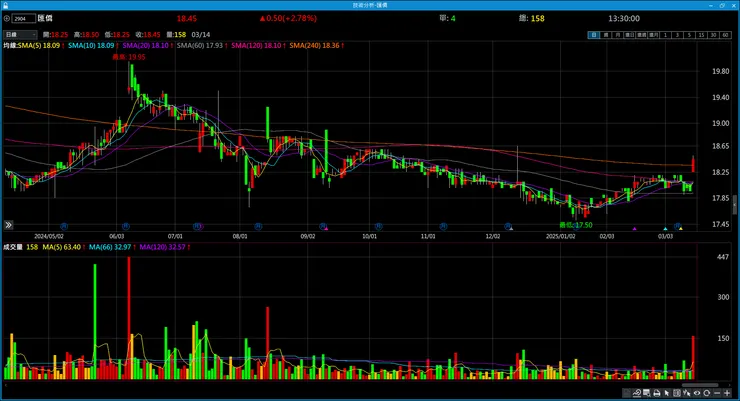Image resolution: width=740 pixels, height=401 pixels.
Task: Click the monthly marker near 2024/05/02
Action: pyautogui.click(x=64, y=227)
